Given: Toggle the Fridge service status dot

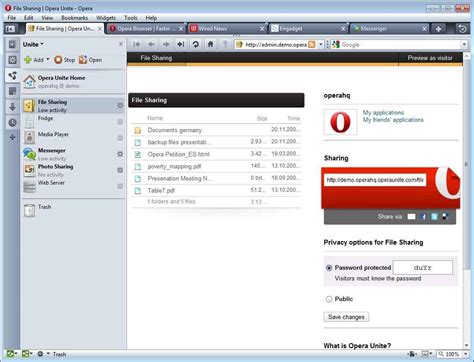Looking at the screenshot, I should [120, 122].
